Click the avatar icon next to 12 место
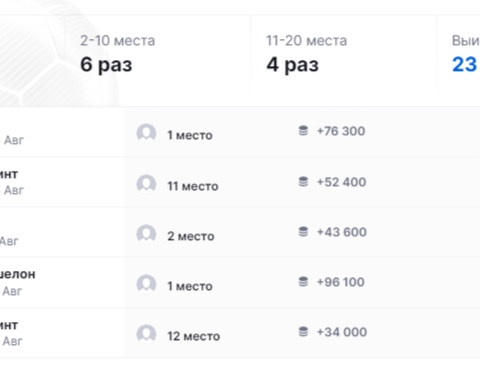Viewport: 480px width, 374px height. pos(146,334)
